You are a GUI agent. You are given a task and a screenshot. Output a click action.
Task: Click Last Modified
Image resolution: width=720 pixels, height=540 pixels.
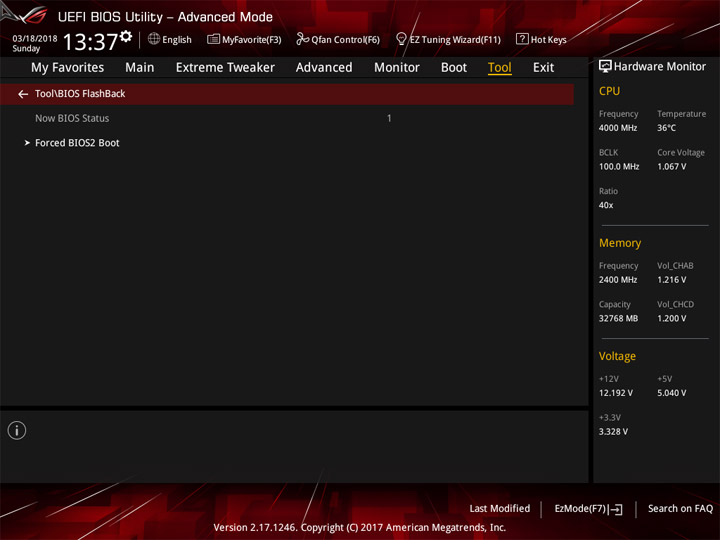[x=500, y=508]
